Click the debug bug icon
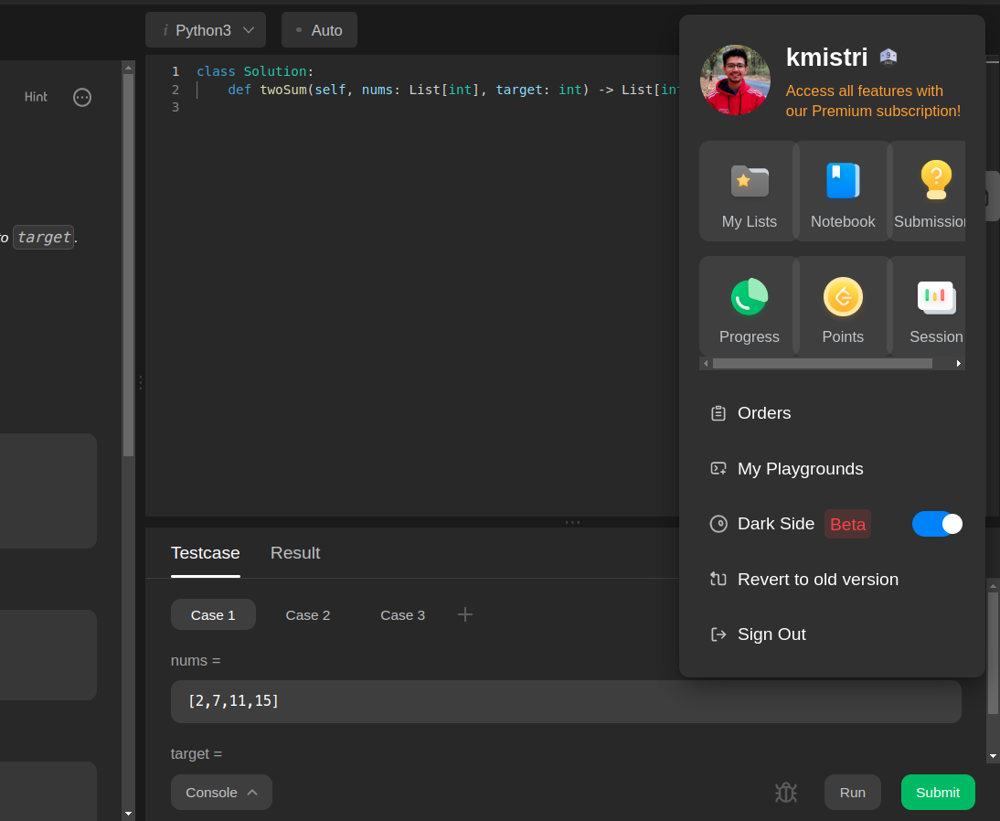Image resolution: width=1000 pixels, height=821 pixels. click(786, 792)
